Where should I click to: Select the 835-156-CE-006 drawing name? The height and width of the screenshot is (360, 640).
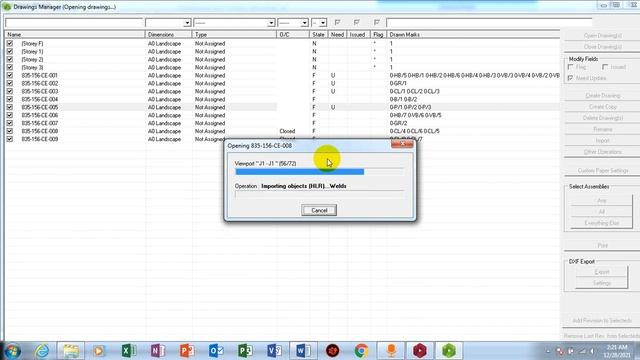40,115
